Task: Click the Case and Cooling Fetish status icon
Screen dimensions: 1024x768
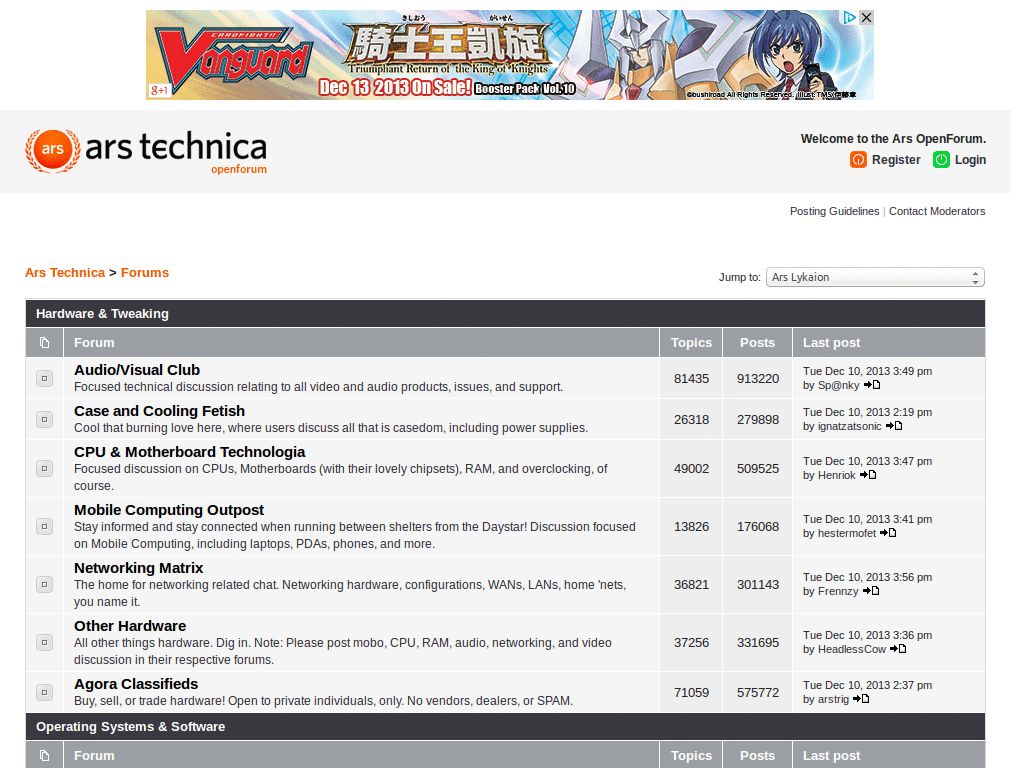Action: click(x=44, y=419)
